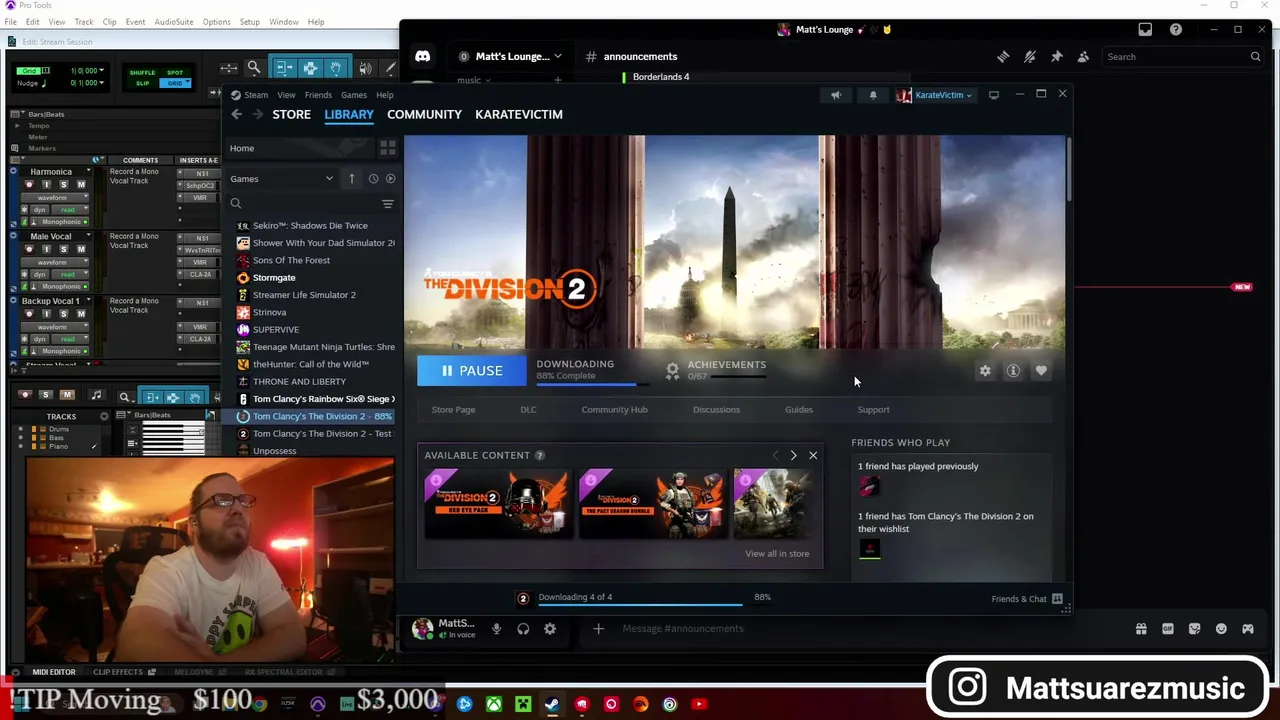Solo the Harmonica track
Viewport: 1280px width, 720px height.
63,185
